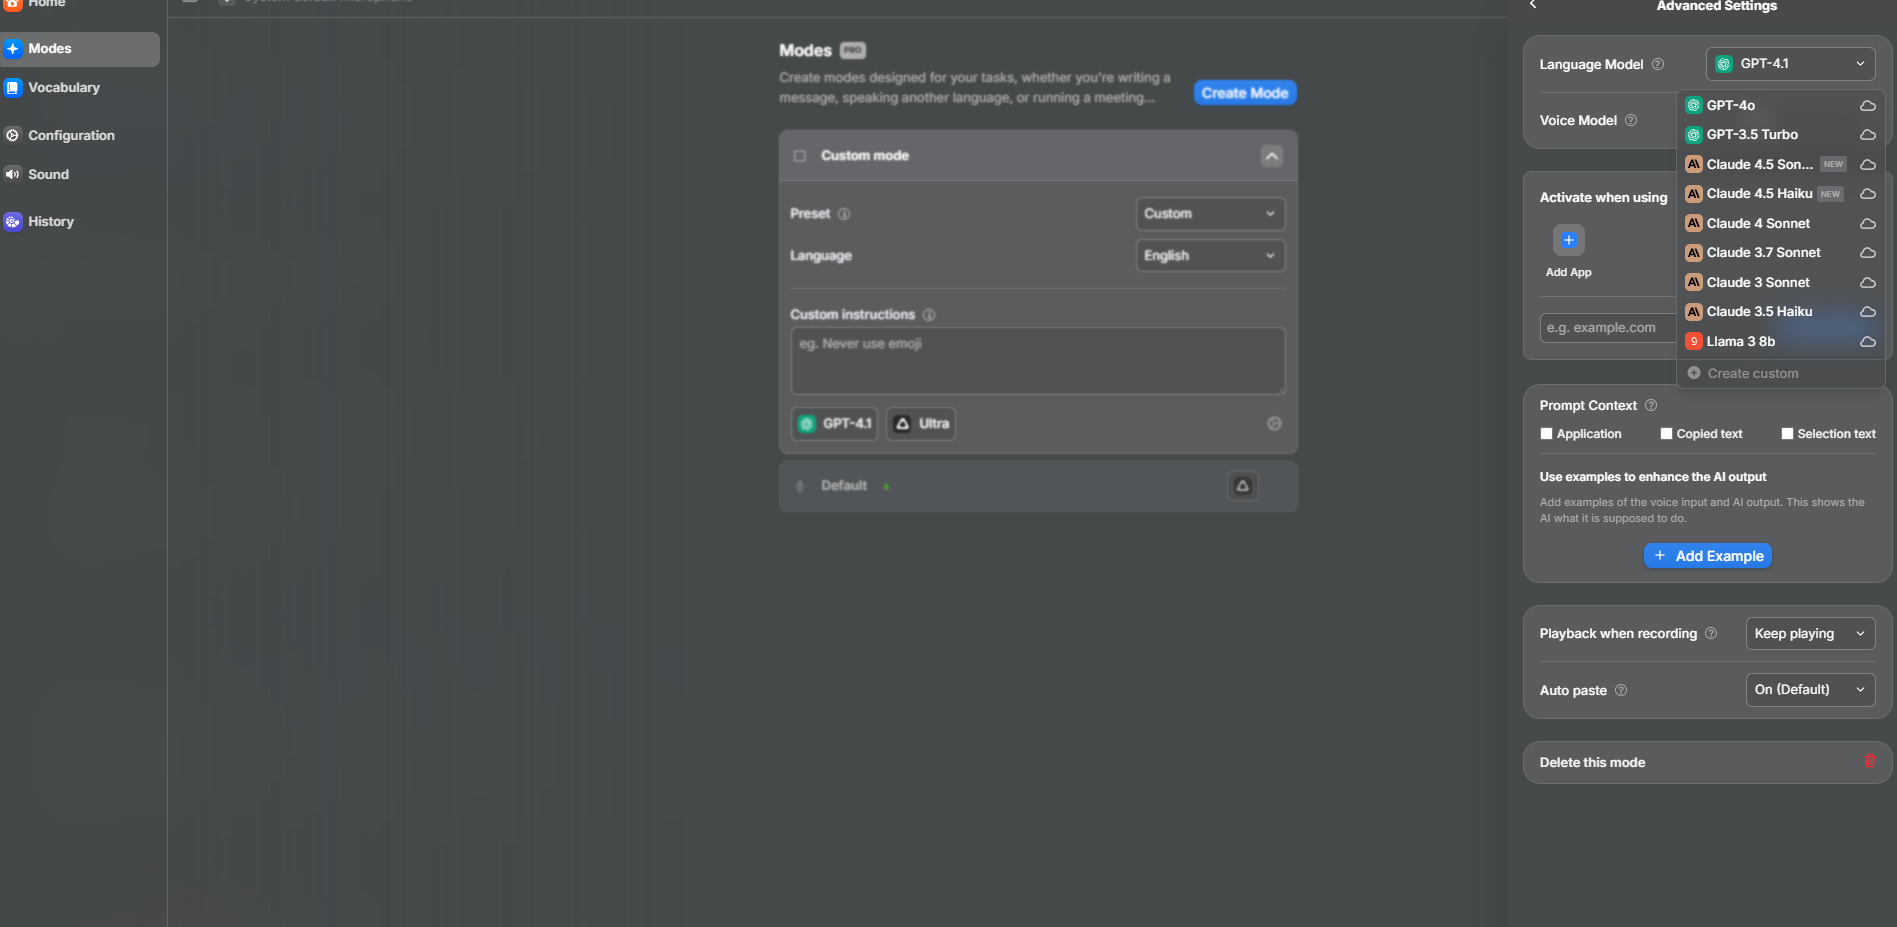This screenshot has width=1897, height=927.
Task: Tick the Application checkbox under Prompt Context
Action: 1547,434
